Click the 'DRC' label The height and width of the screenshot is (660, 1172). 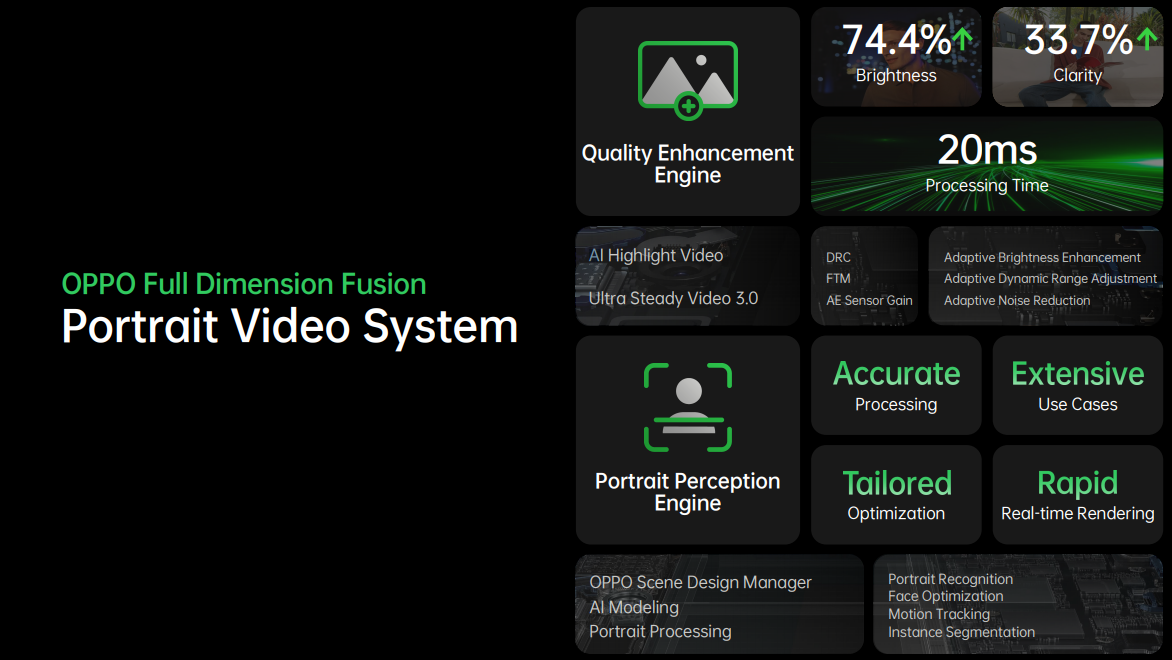[838, 257]
